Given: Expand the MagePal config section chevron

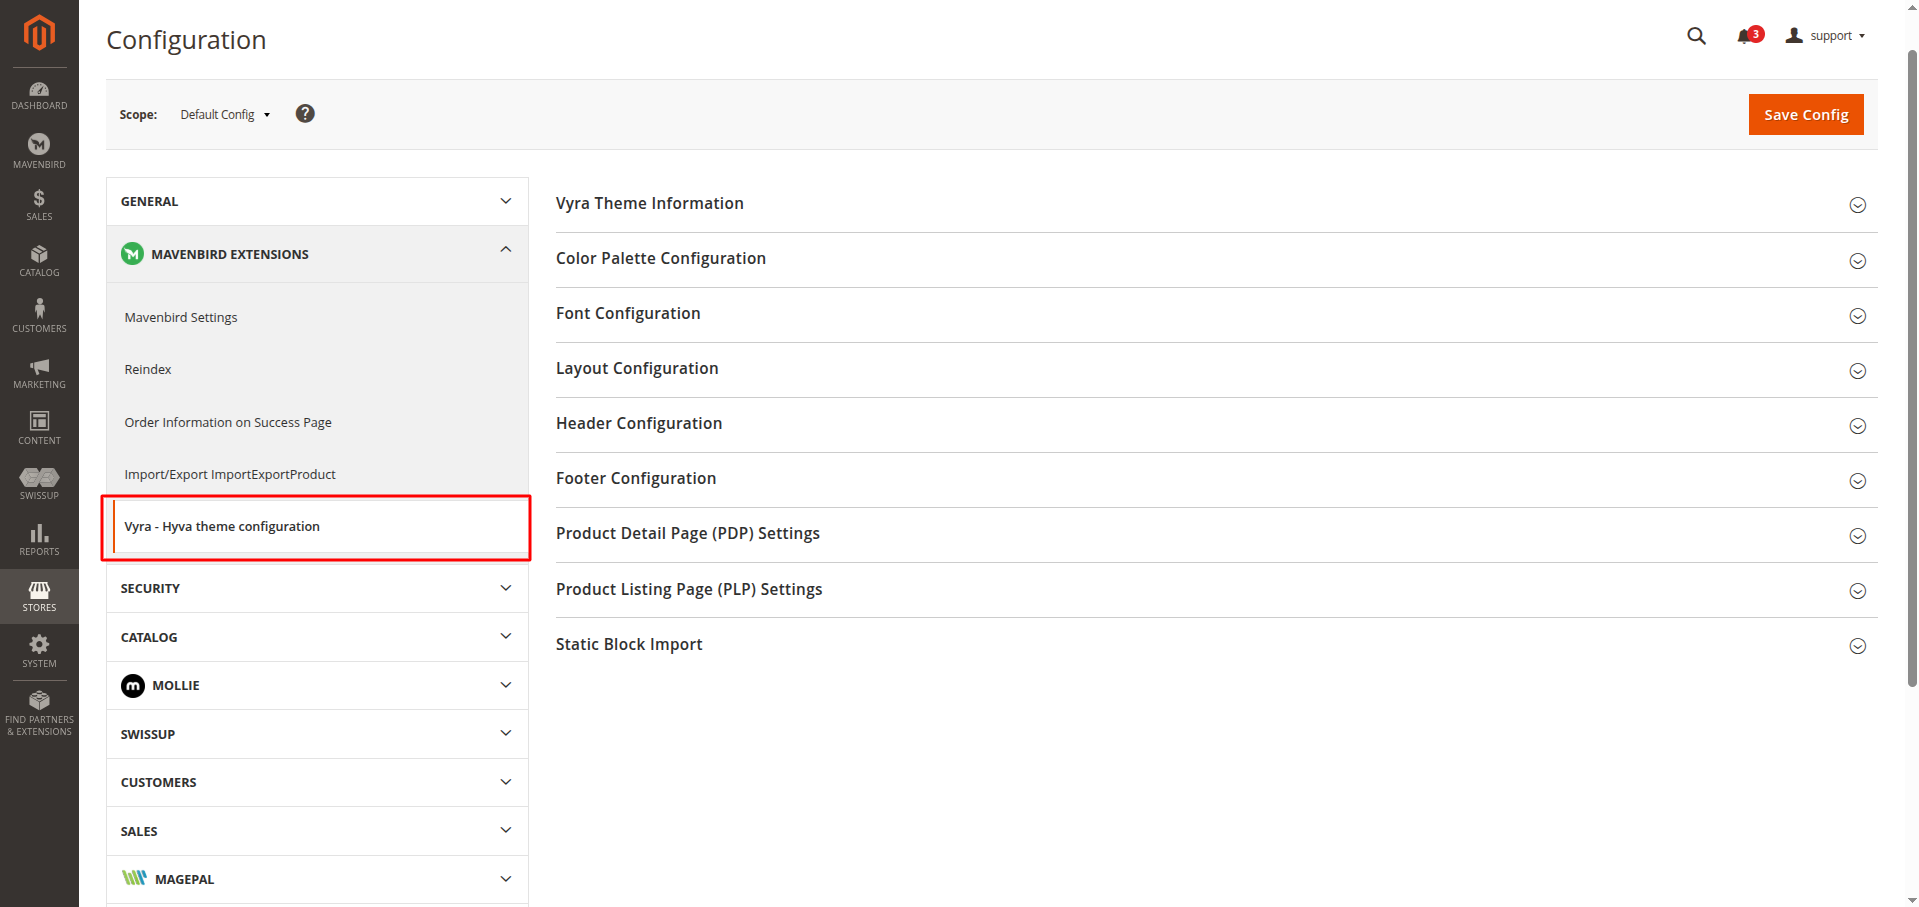Looking at the screenshot, I should click(x=506, y=879).
